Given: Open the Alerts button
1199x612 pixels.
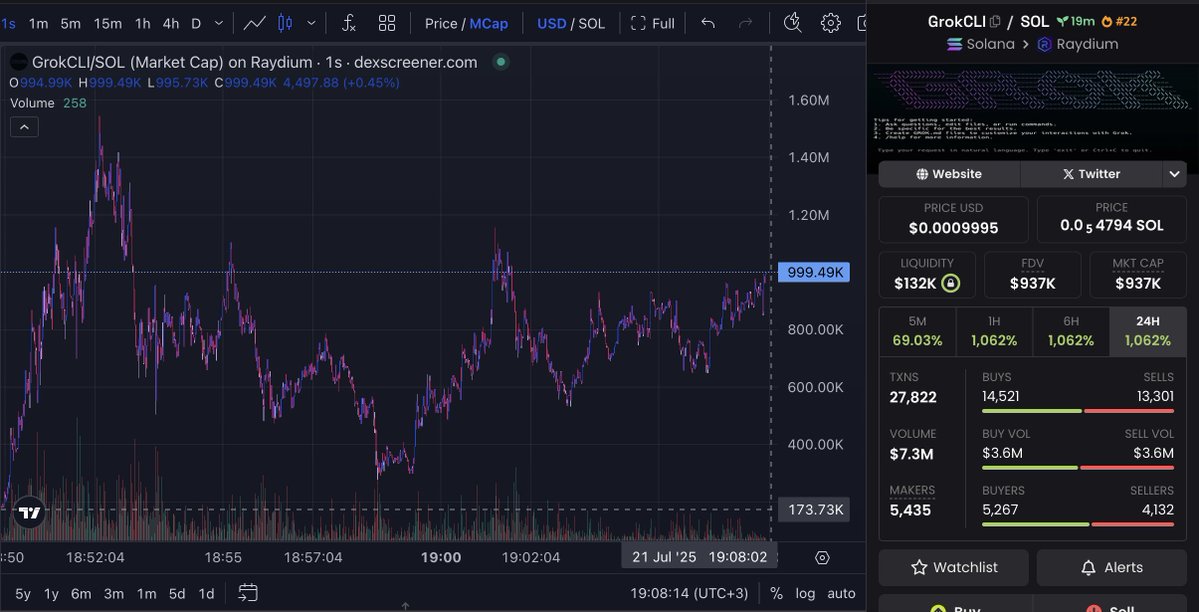Looking at the screenshot, I should click(x=1112, y=568).
